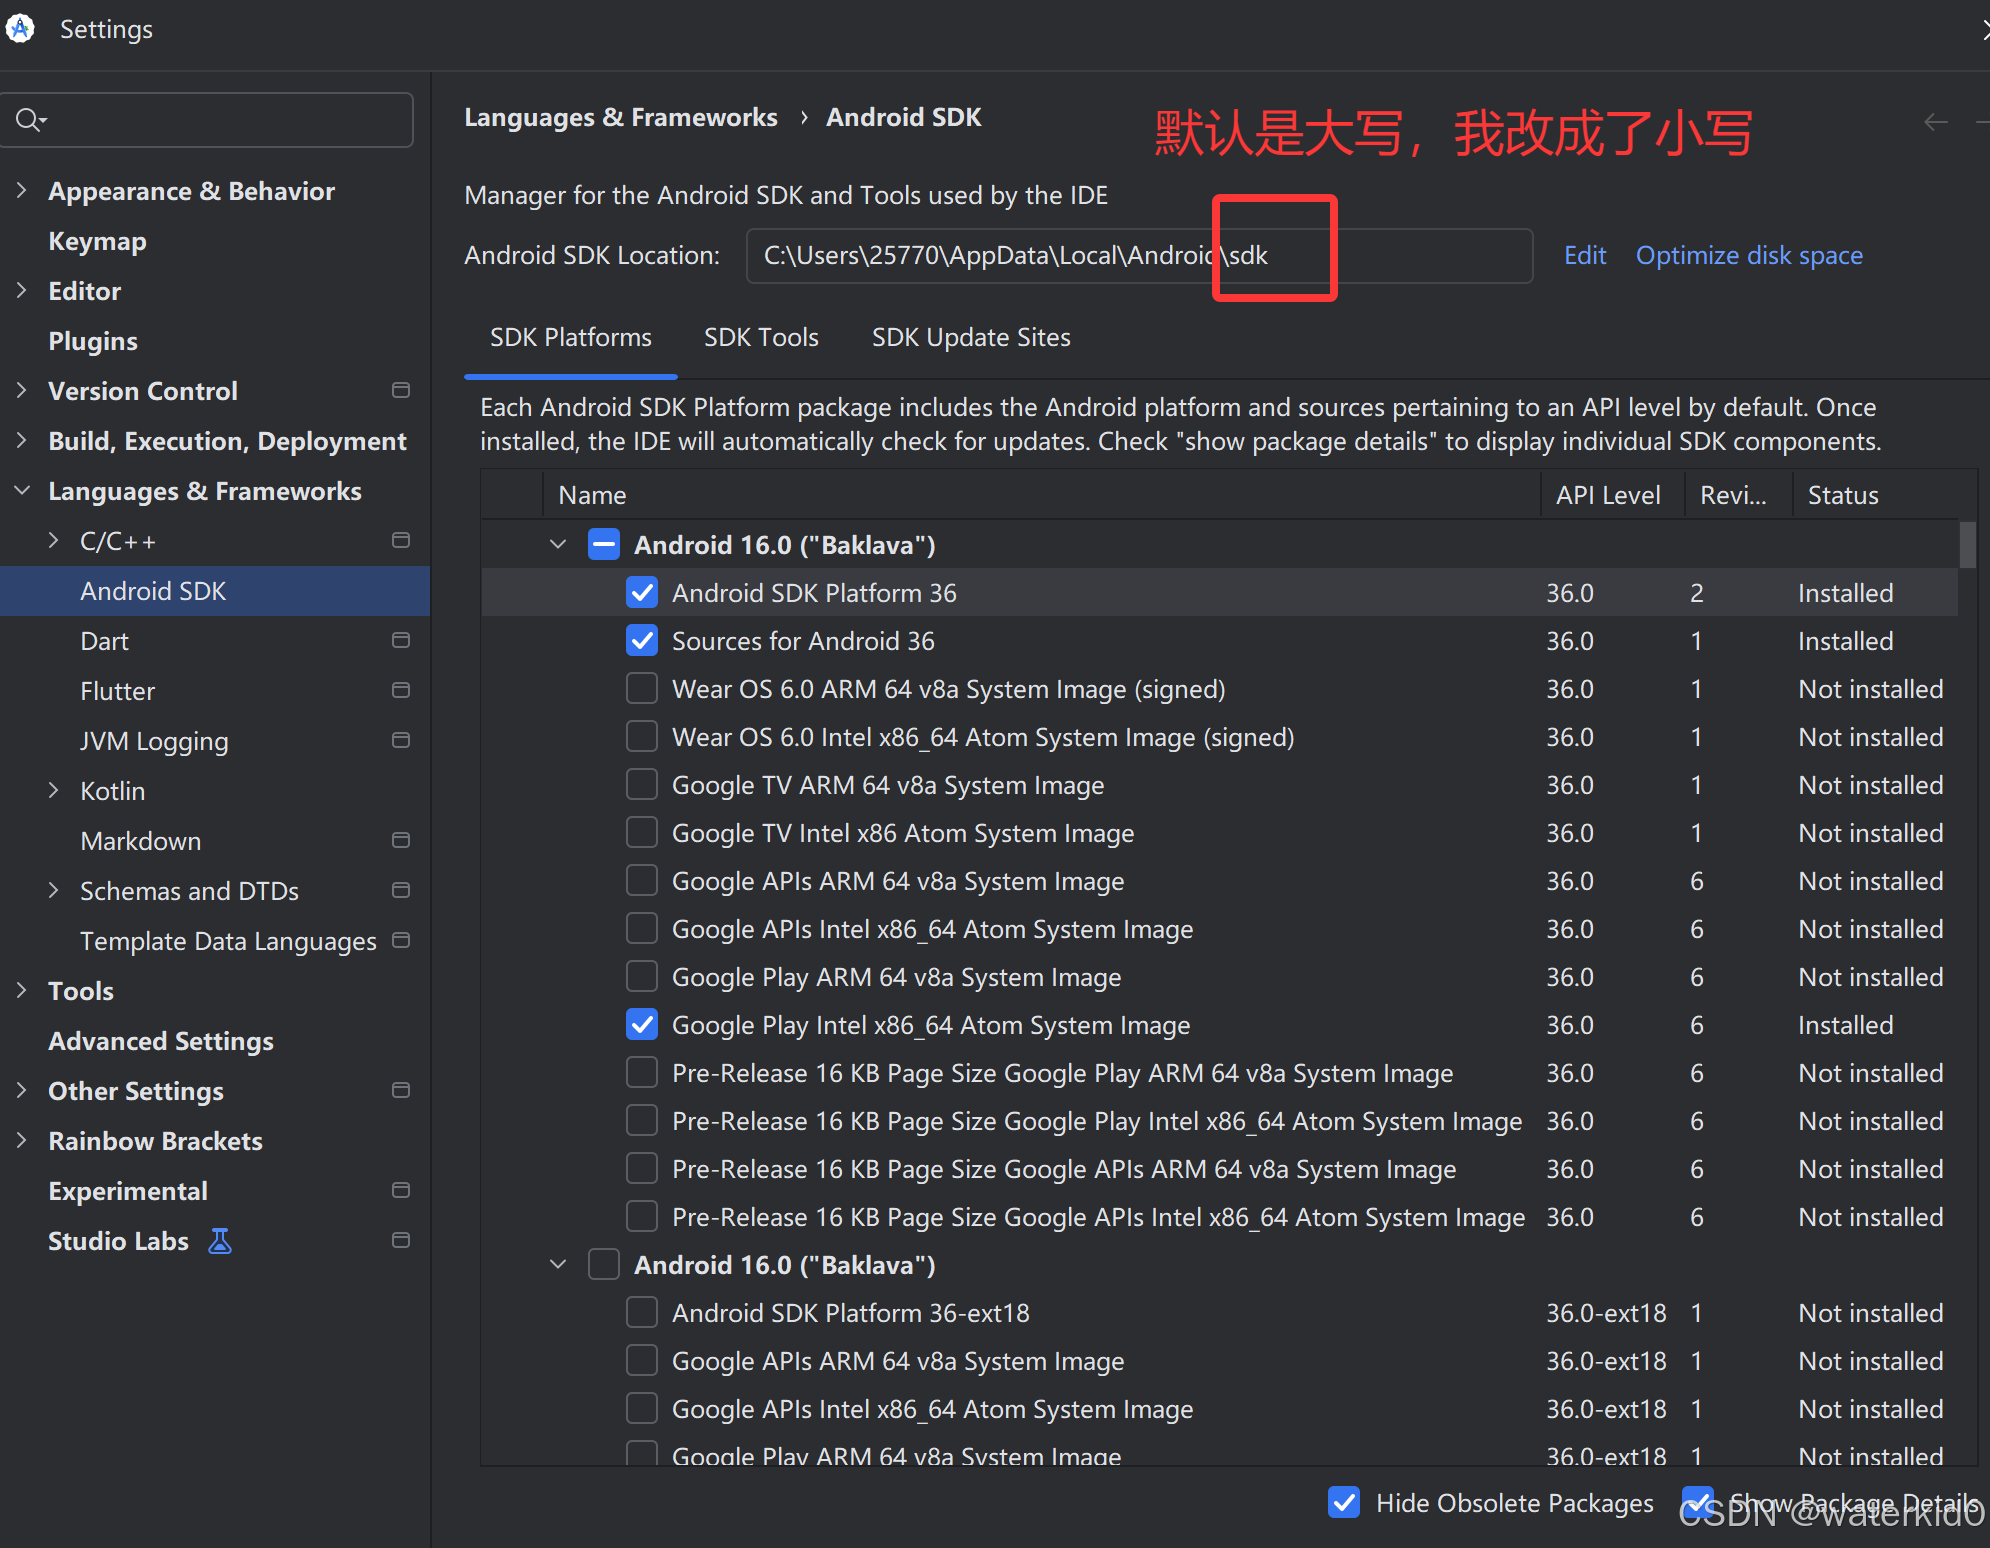Open Advanced Settings page

(161, 1041)
